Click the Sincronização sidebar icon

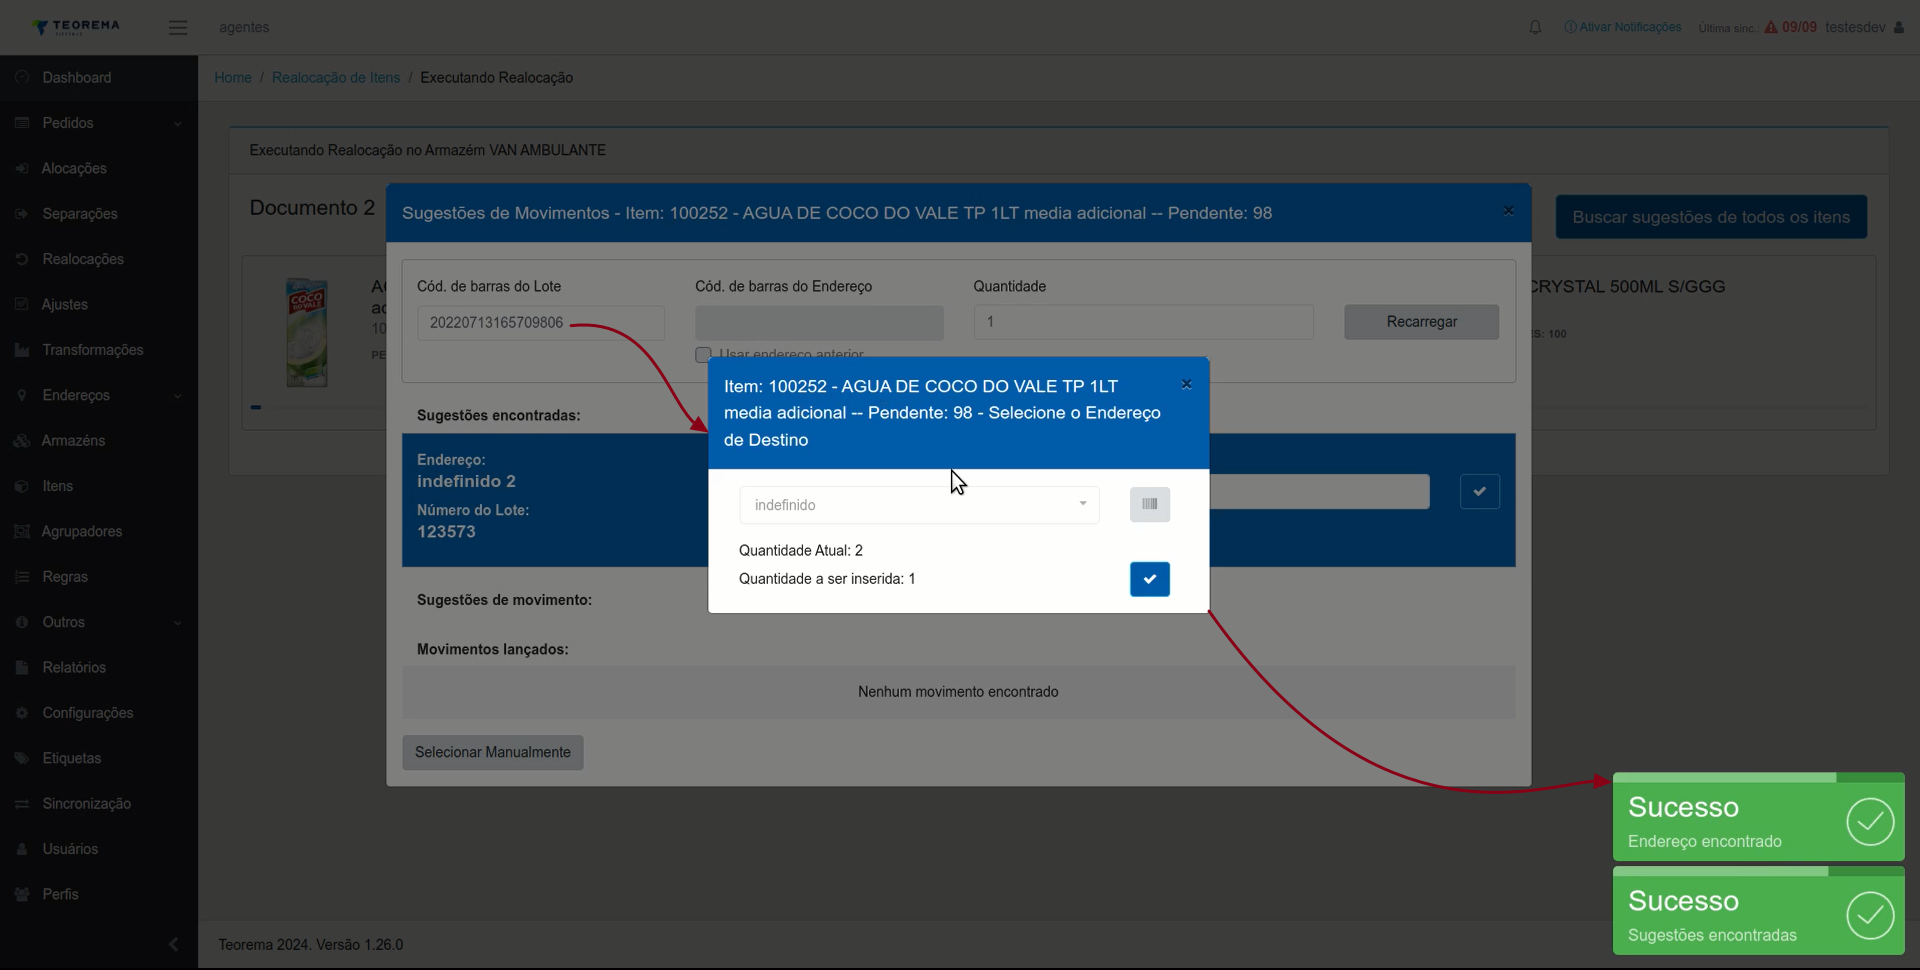[22, 803]
